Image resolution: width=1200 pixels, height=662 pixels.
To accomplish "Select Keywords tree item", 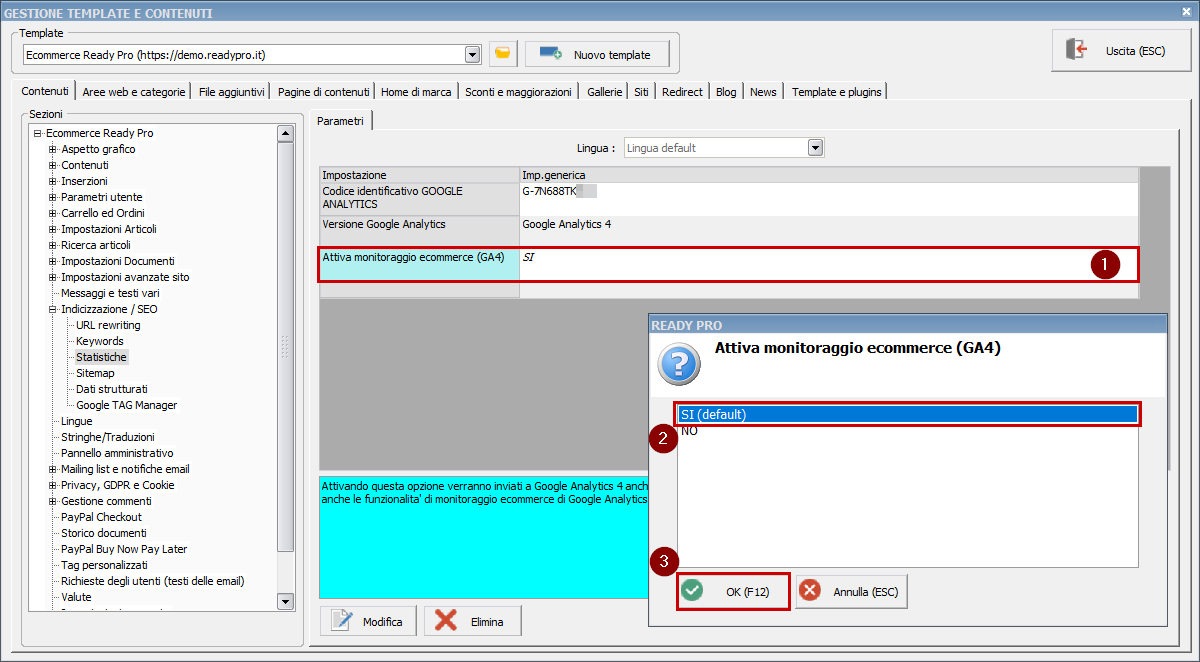I will (100, 341).
